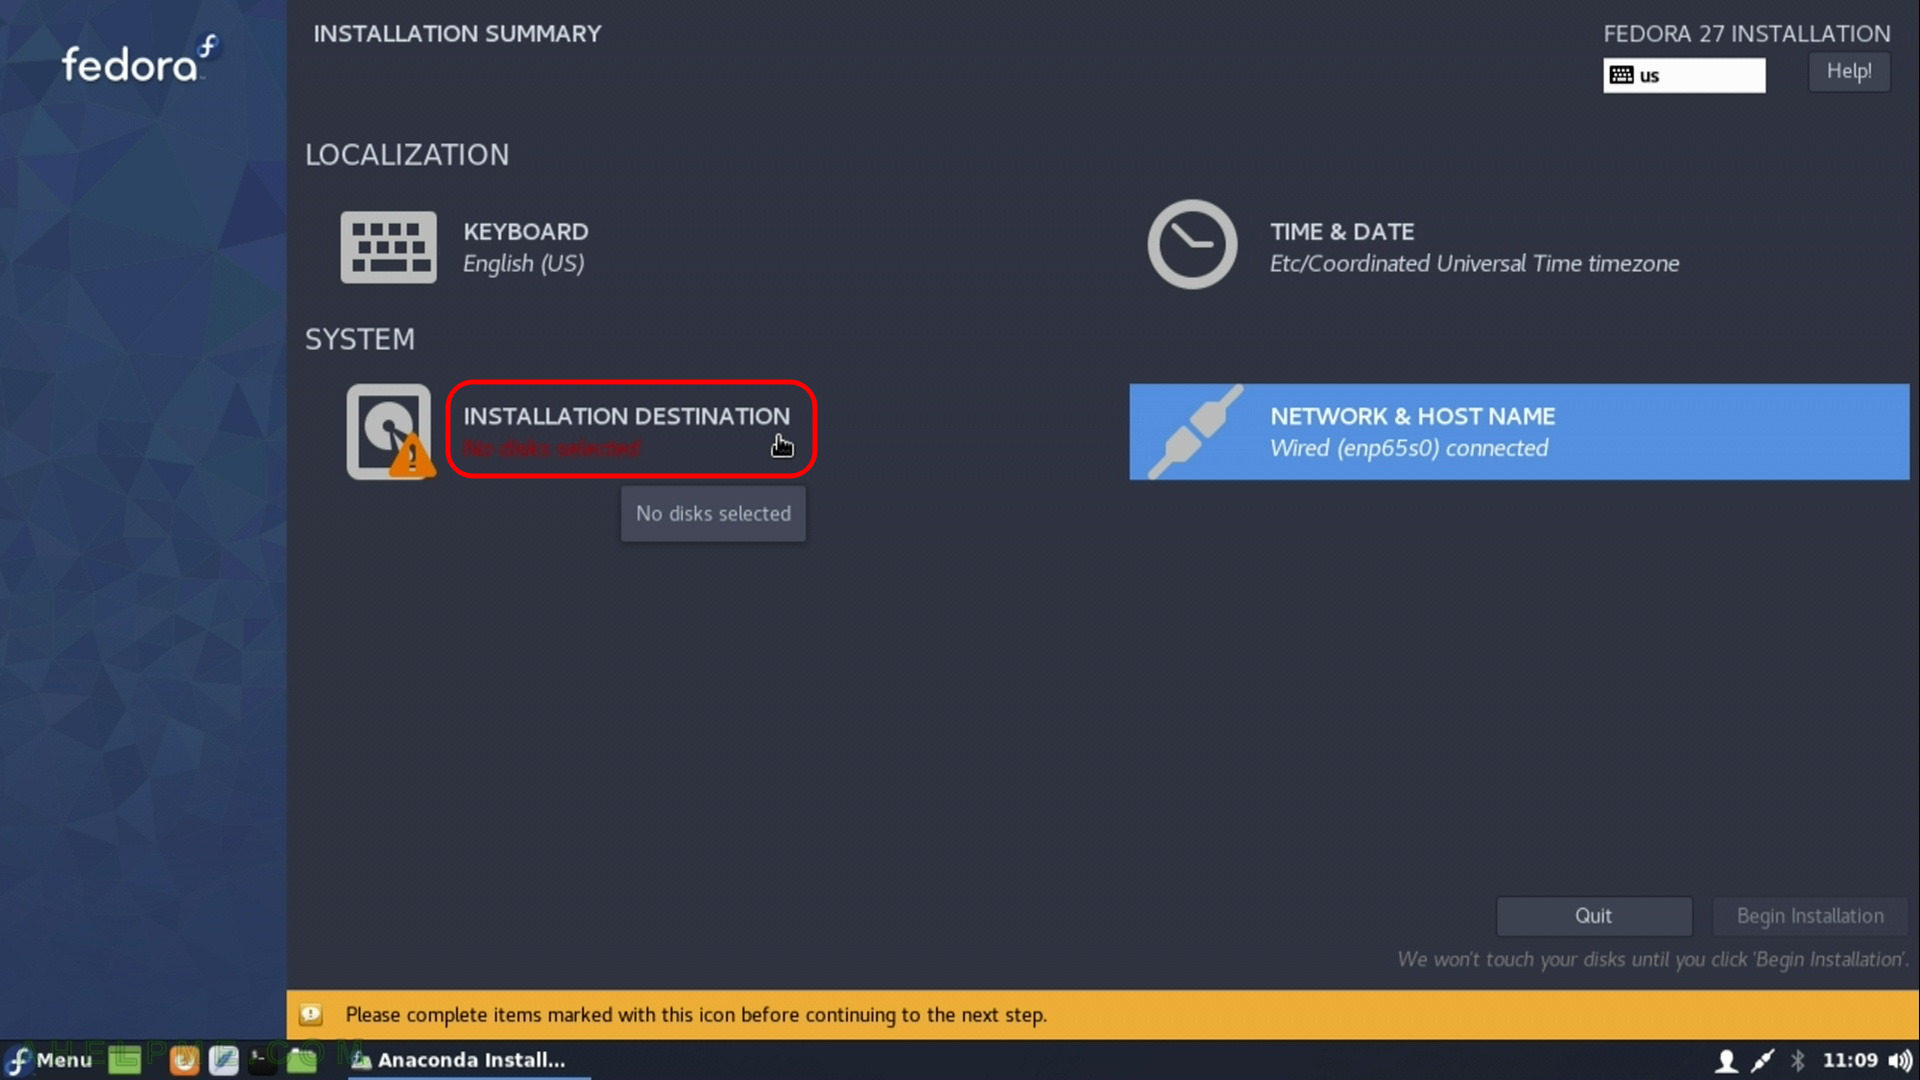
Task: Click the Fedora logo in the sidebar
Action: coord(139,59)
